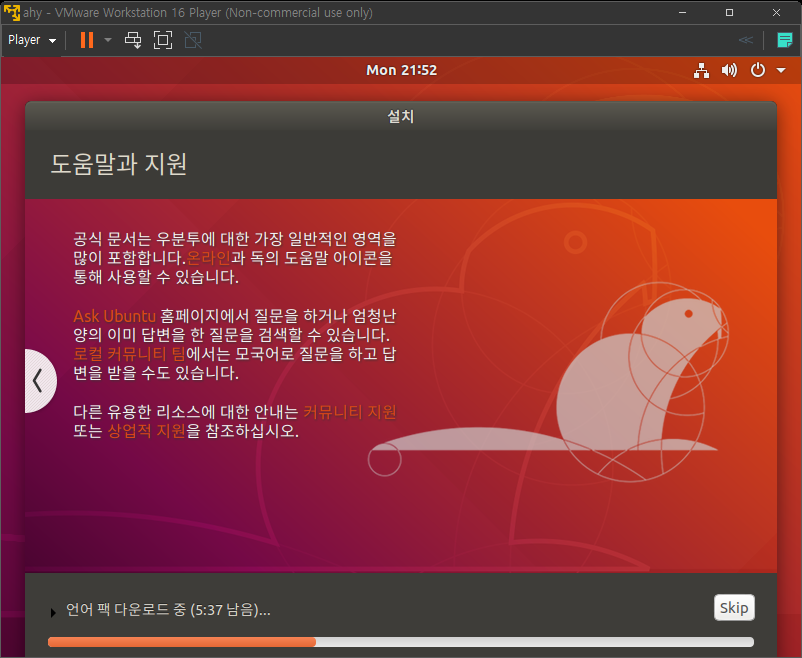Open the Ubuntu network status icon
Image resolution: width=802 pixels, height=658 pixels.
point(701,70)
